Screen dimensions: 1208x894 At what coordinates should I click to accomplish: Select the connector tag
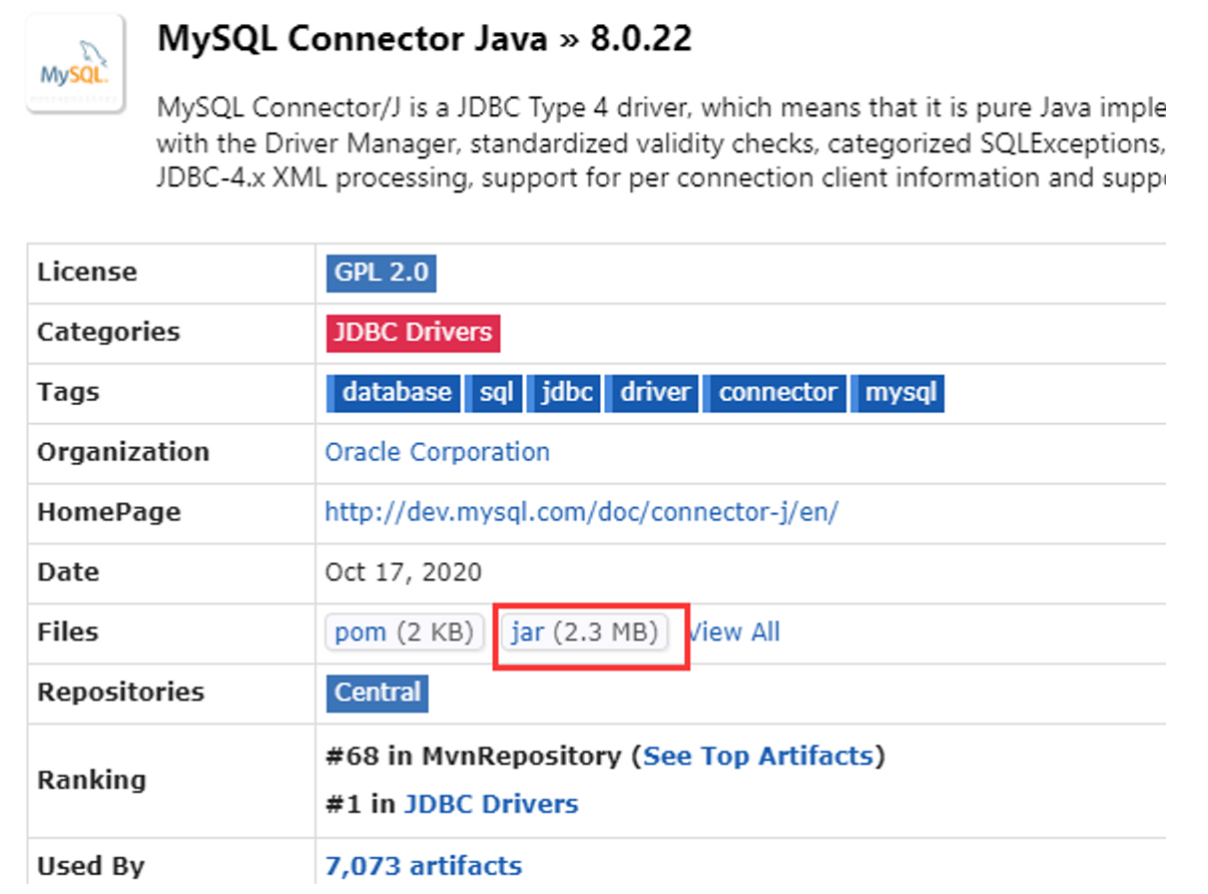pyautogui.click(x=777, y=392)
